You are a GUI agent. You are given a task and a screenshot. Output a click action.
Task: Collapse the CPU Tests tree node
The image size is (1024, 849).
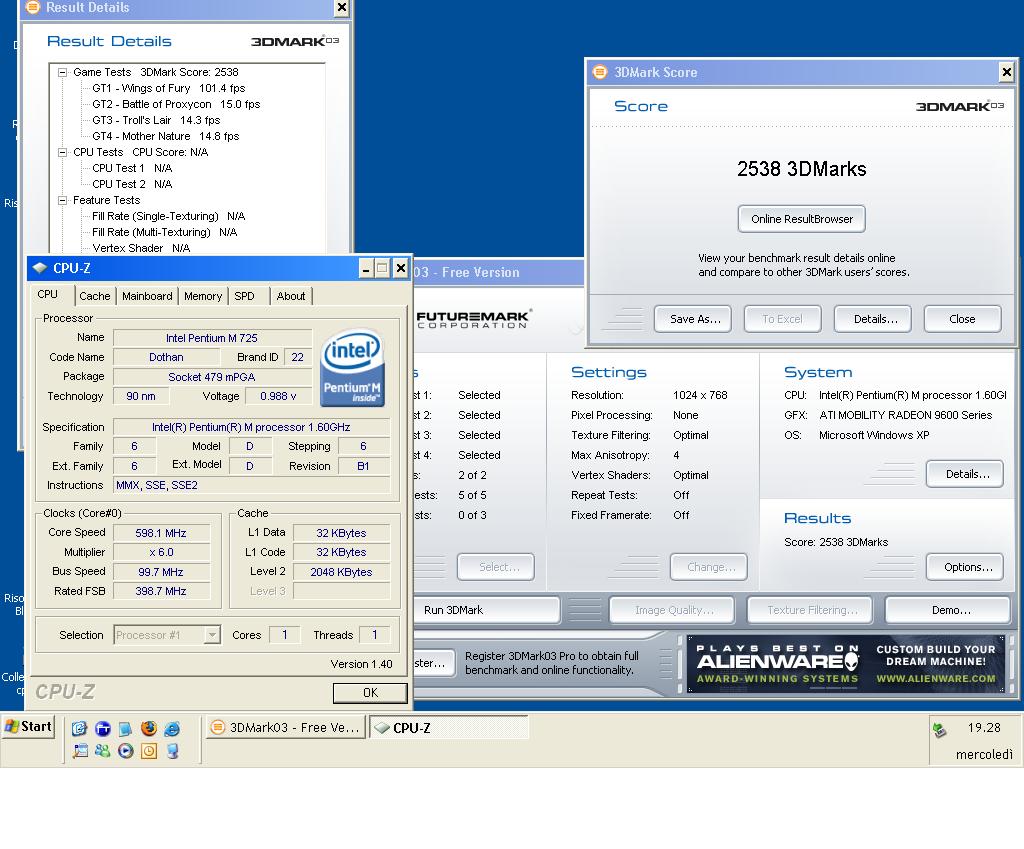[x=63, y=152]
